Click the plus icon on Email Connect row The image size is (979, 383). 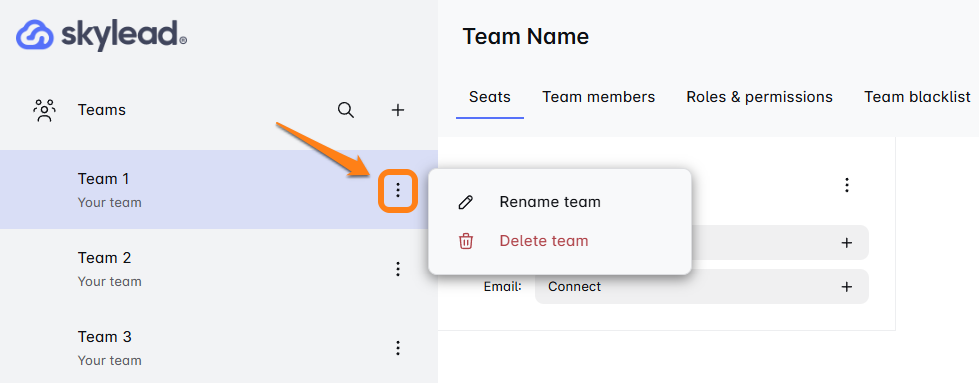847,287
